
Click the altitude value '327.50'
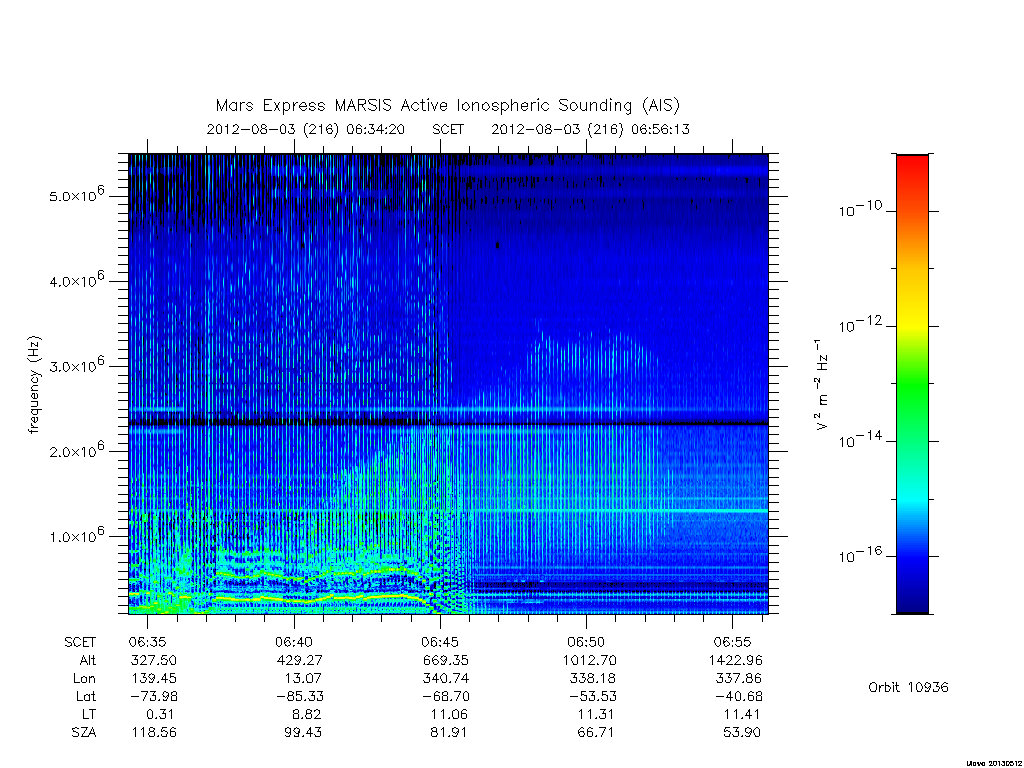pos(153,660)
